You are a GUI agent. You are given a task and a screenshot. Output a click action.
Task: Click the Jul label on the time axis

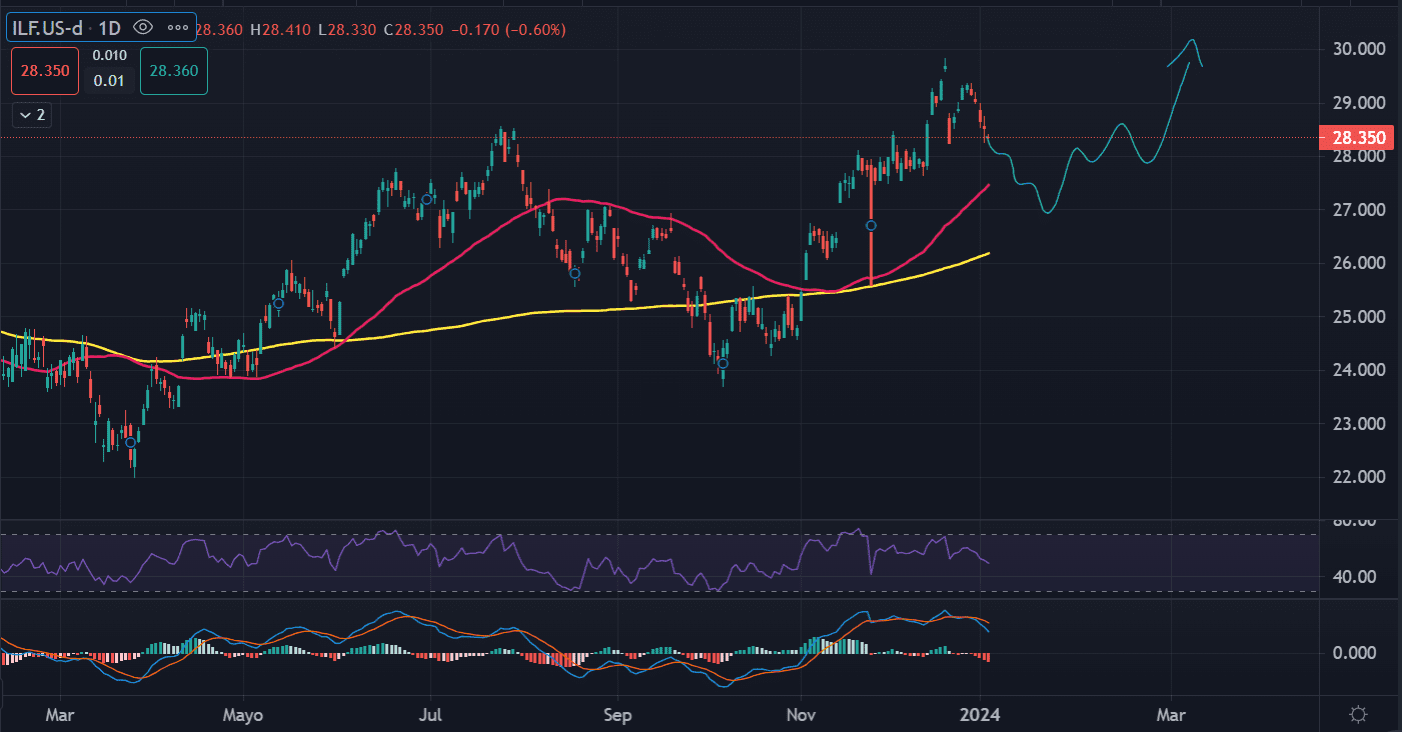click(431, 716)
